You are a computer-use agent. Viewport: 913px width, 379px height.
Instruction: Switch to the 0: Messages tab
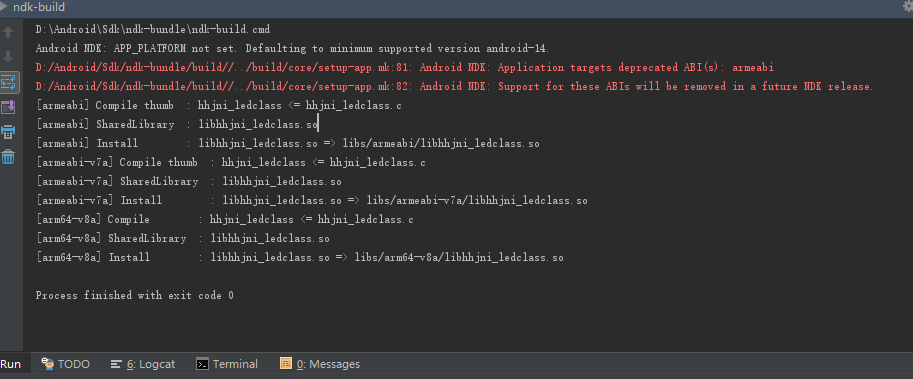point(320,364)
